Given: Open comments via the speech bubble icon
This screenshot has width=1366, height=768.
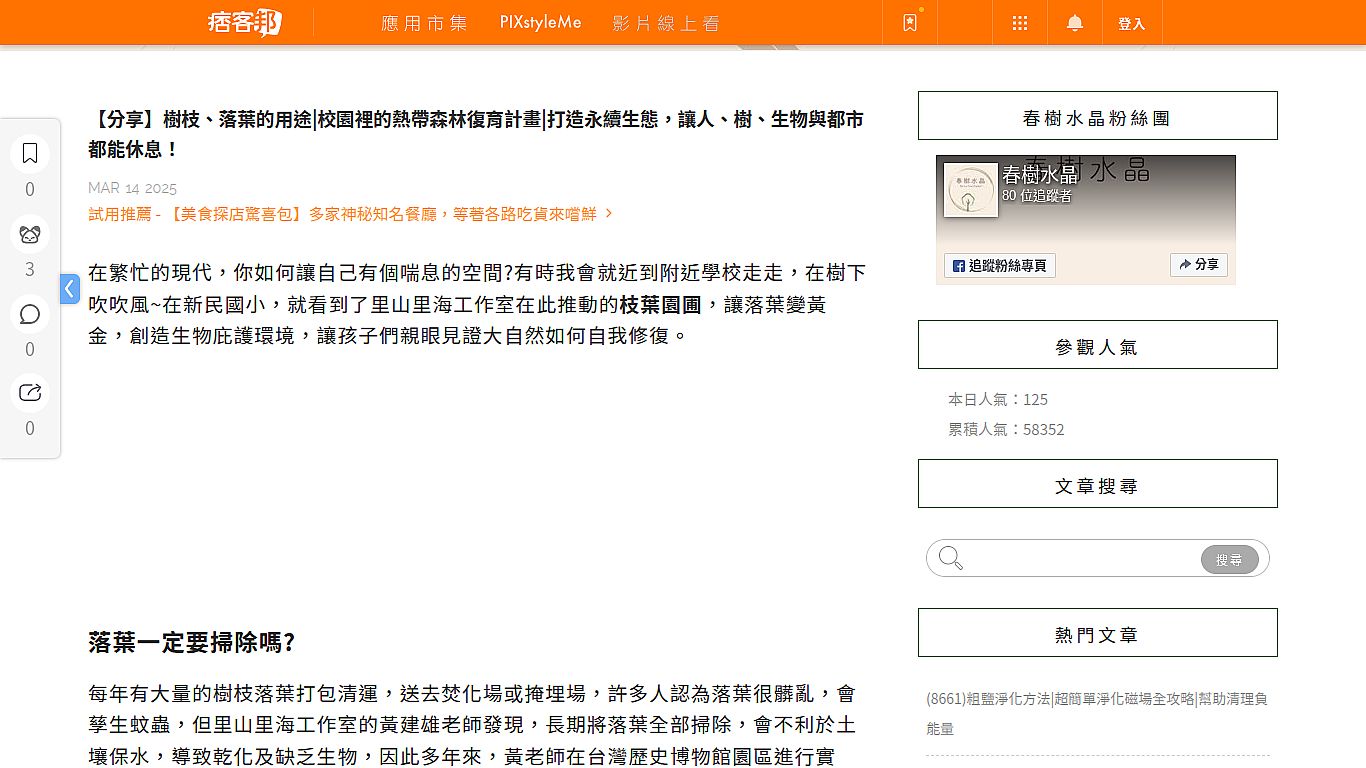Looking at the screenshot, I should (30, 314).
